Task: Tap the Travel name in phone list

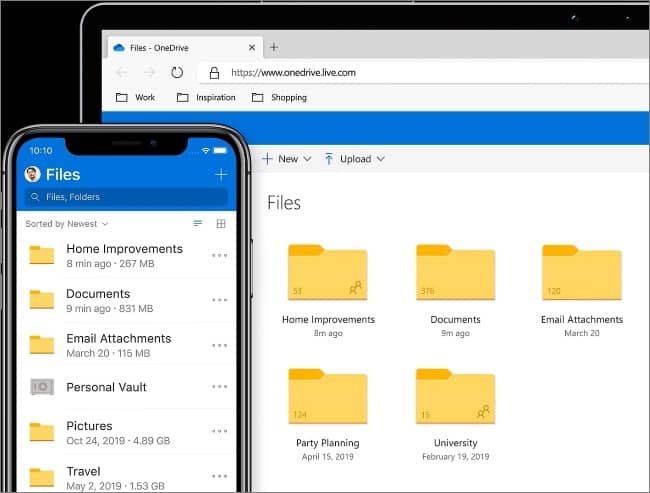Action: 83,471
